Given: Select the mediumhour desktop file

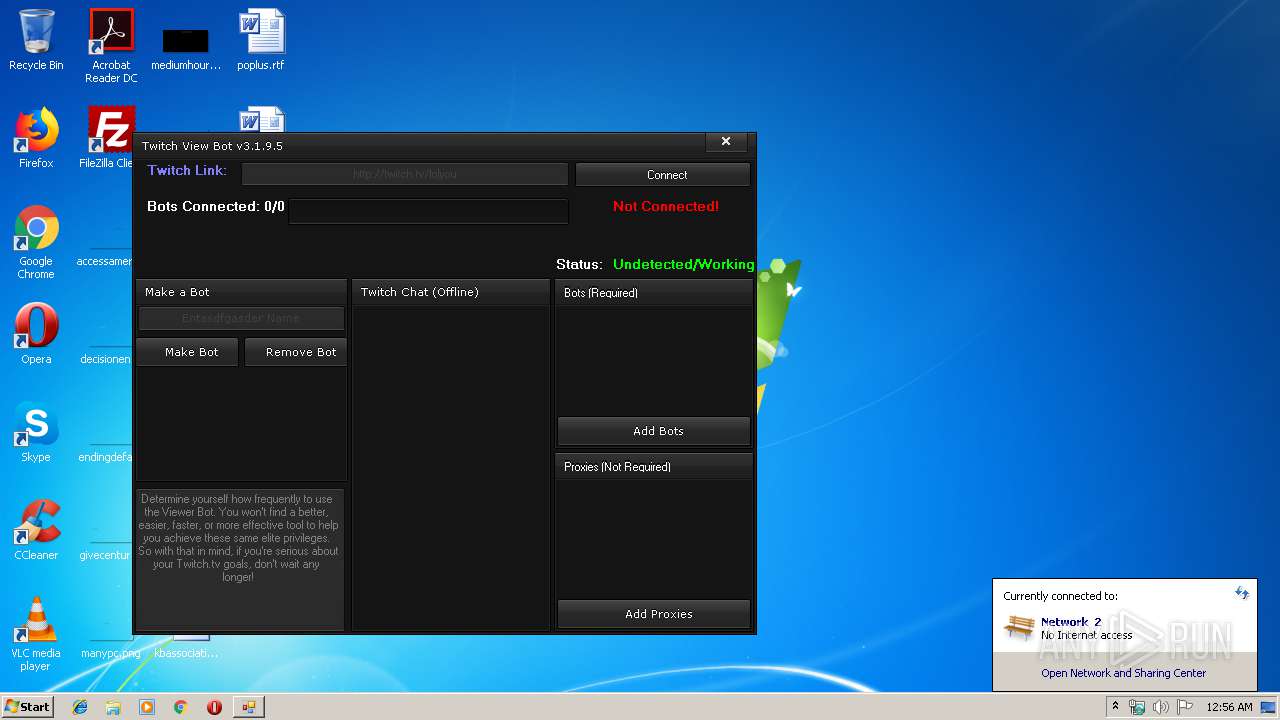Looking at the screenshot, I should coord(186,46).
